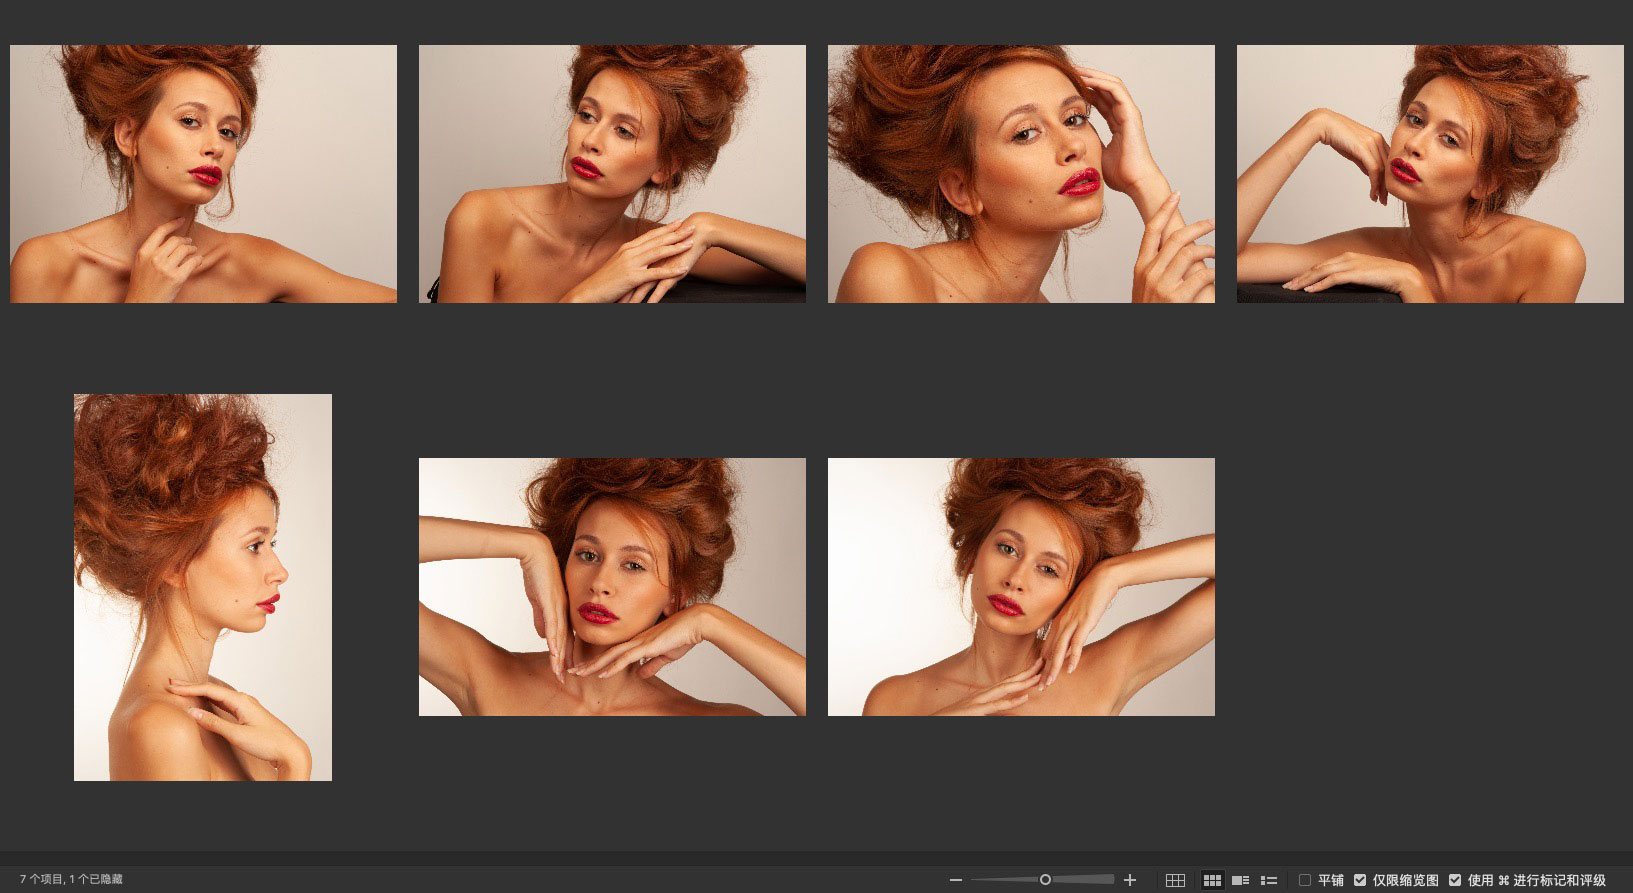Switch to details view with thumbnails
This screenshot has height=893, width=1633.
point(1240,880)
